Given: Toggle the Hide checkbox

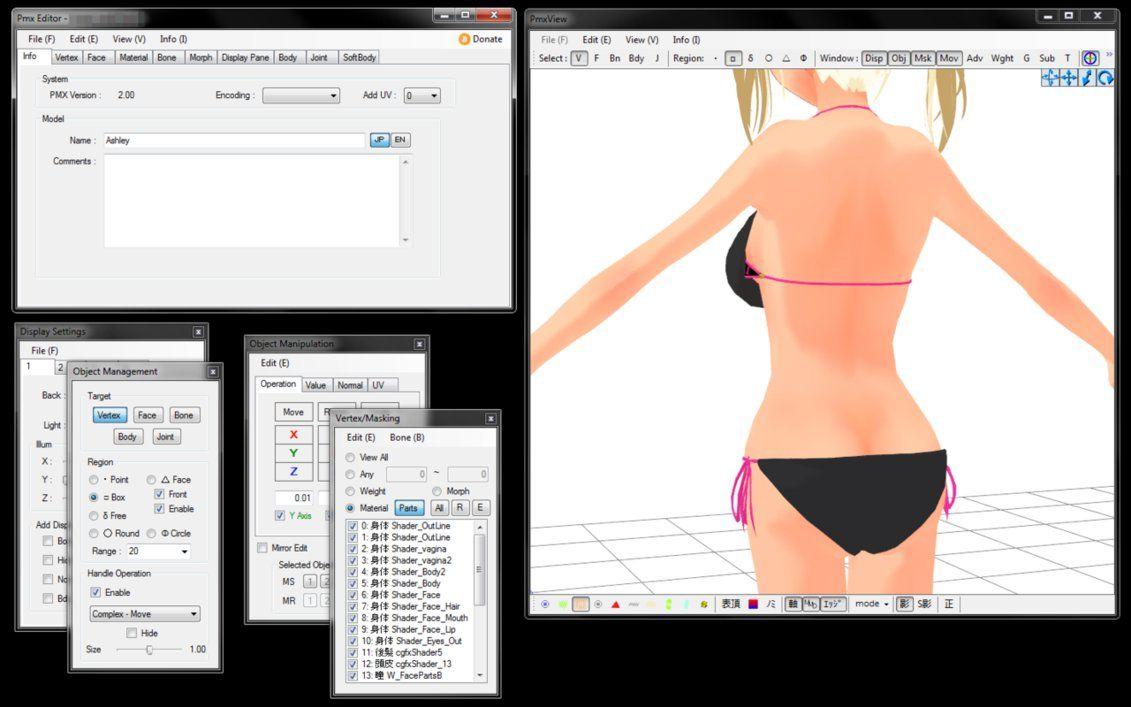Looking at the screenshot, I should (131, 633).
